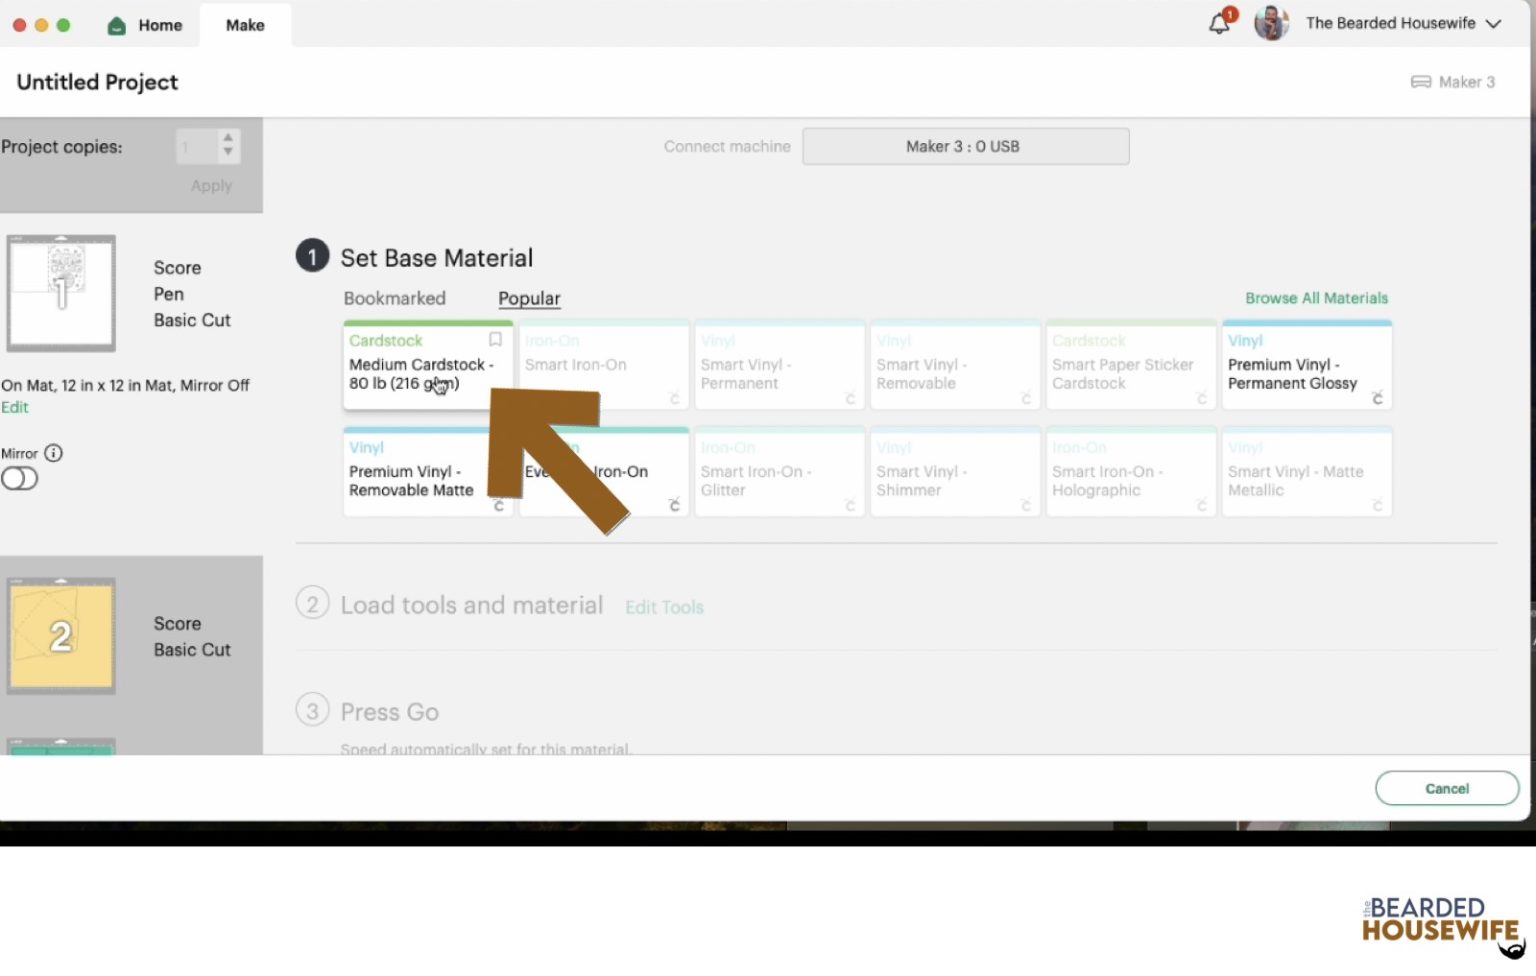Bookmark the Medium Cardstock material
The width and height of the screenshot is (1536, 976).
495,340
